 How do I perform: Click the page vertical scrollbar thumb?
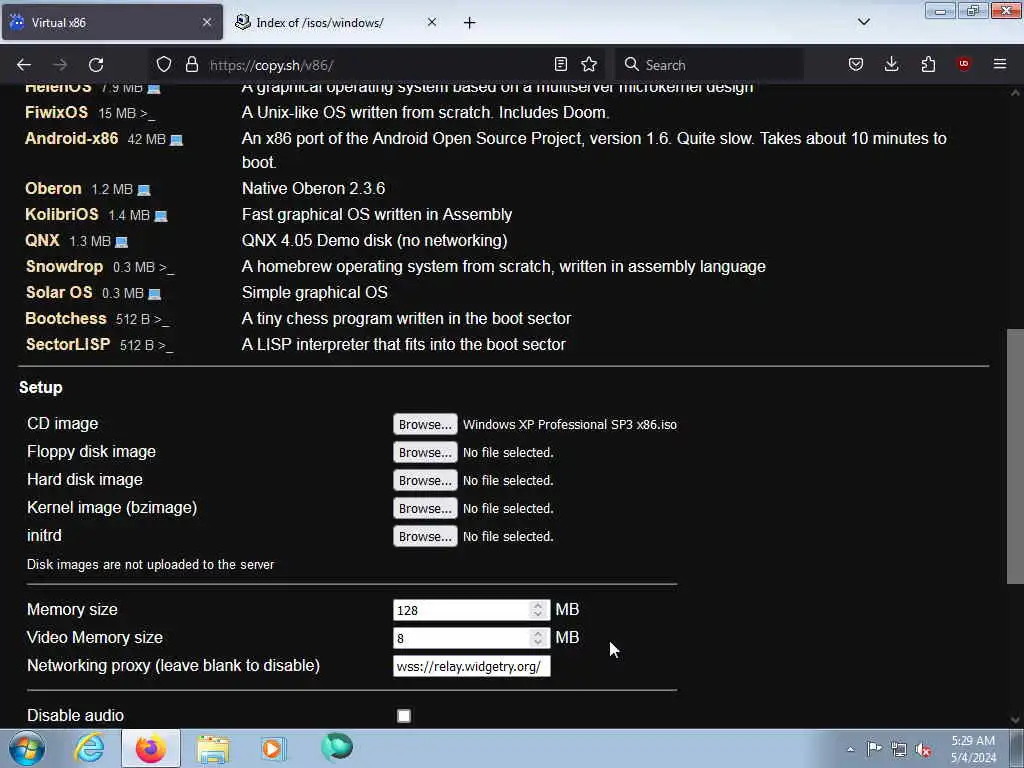pos(1015,456)
